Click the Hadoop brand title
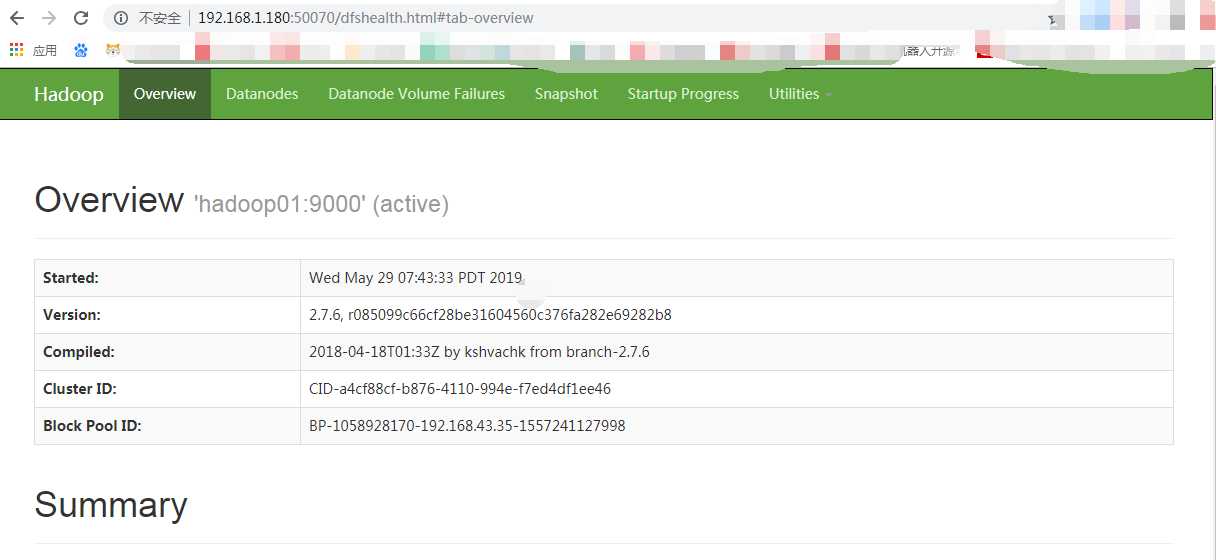This screenshot has width=1216, height=560. (68, 94)
